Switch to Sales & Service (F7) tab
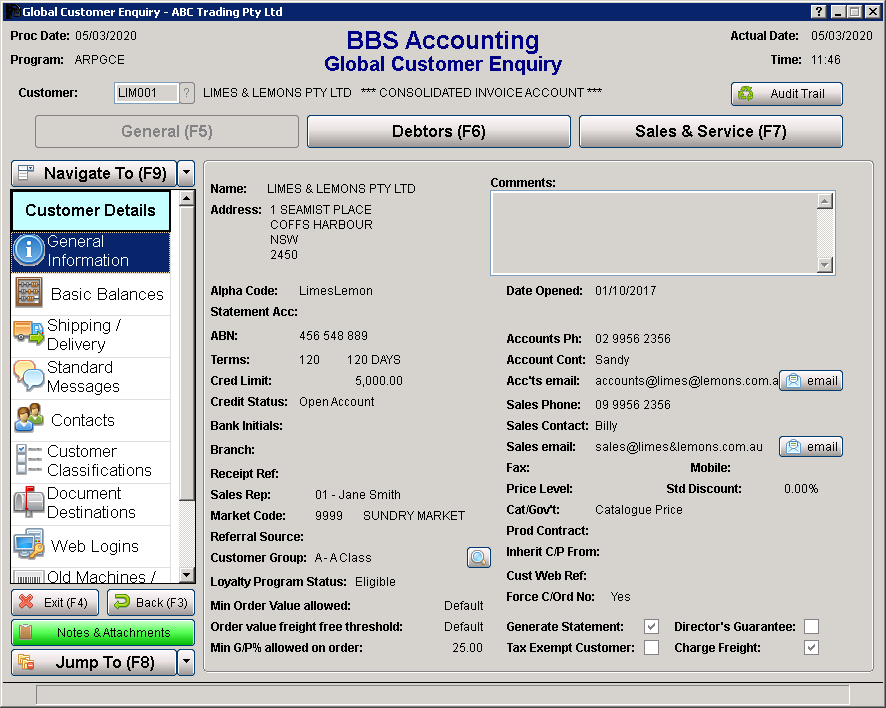Screen dimensions: 886x708 pos(710,131)
